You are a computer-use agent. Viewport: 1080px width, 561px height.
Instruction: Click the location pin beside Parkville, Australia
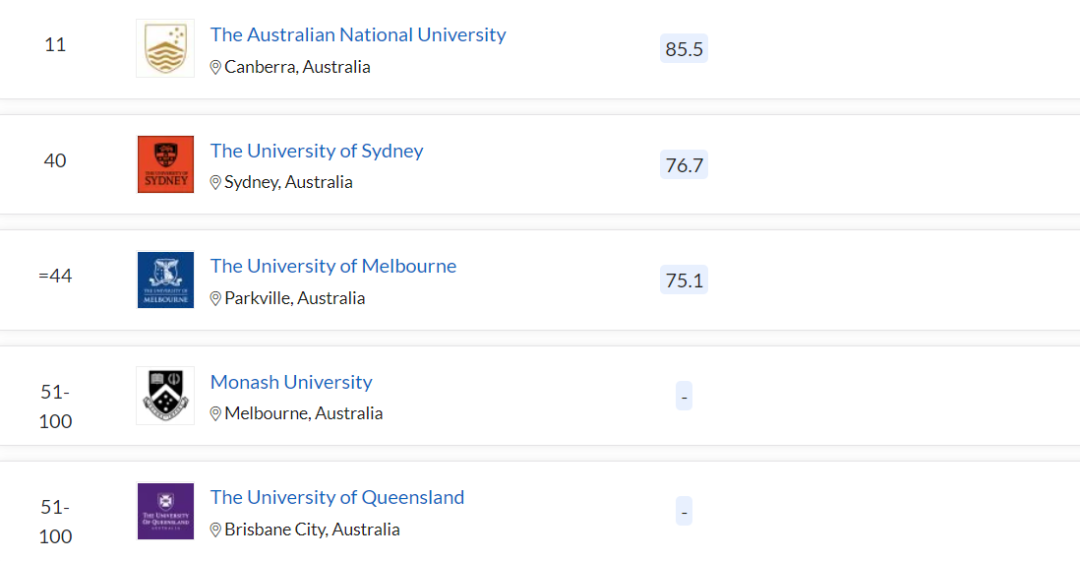click(215, 298)
